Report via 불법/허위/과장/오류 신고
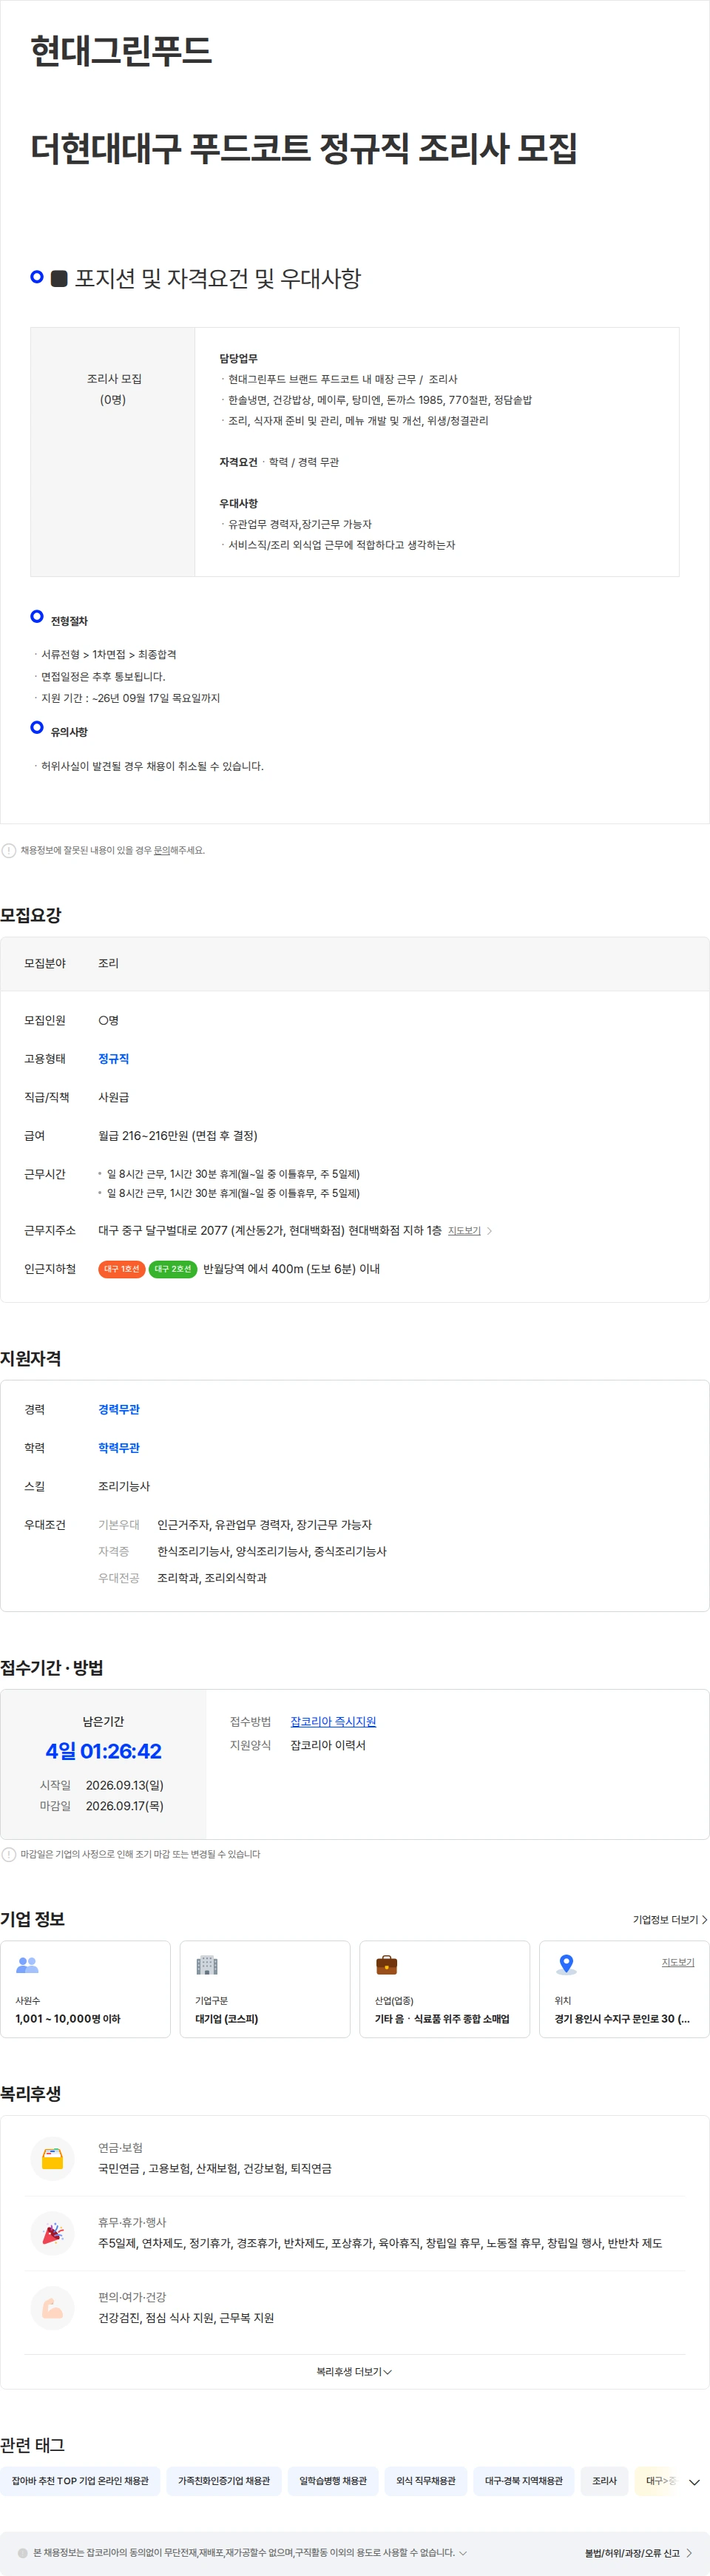 [638, 2553]
